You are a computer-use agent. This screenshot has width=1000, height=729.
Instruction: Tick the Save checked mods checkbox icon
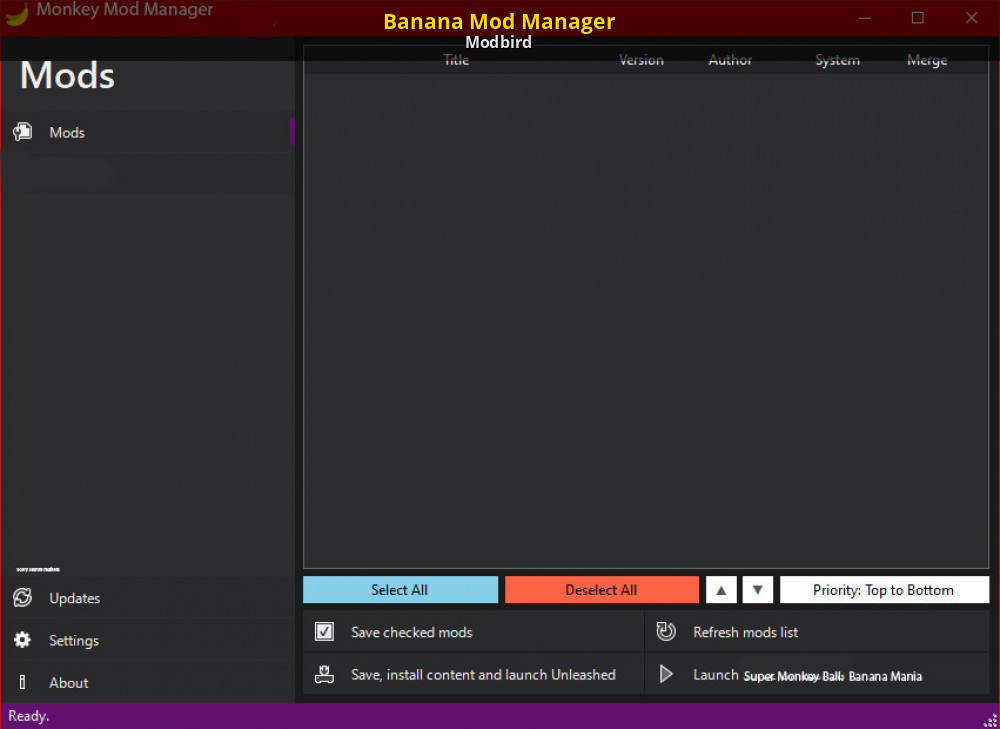coord(324,632)
